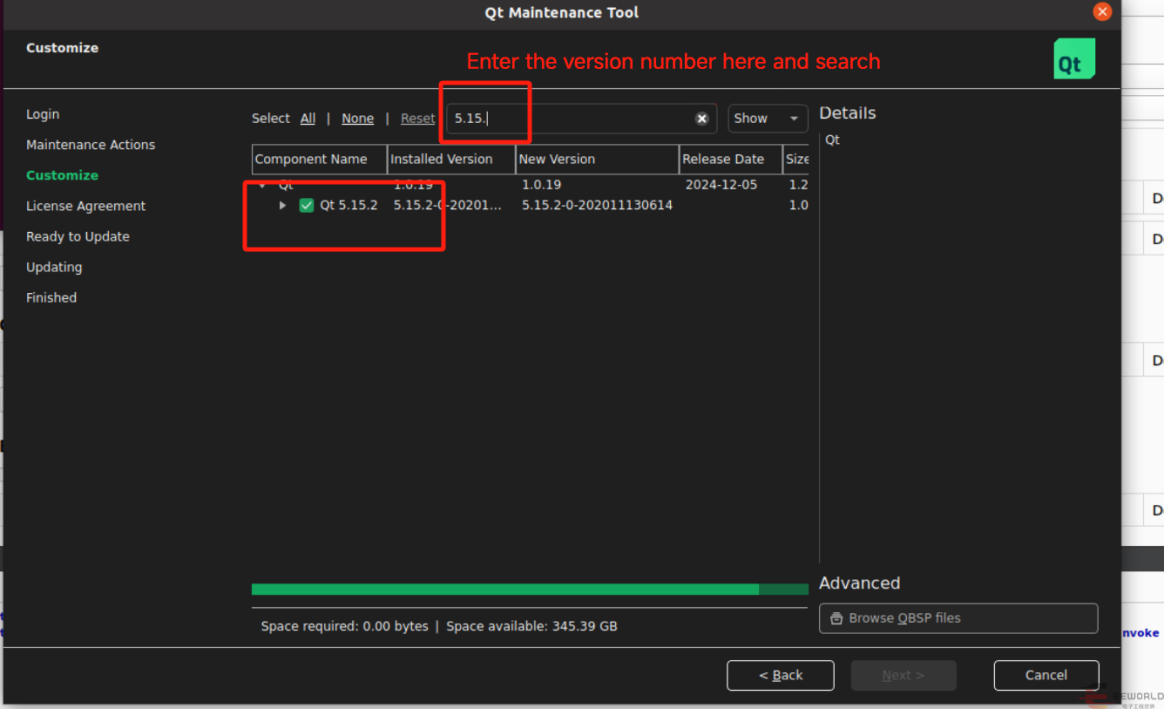1164x709 pixels.
Task: Cancel the maintenance tool wizard
Action: click(1046, 675)
